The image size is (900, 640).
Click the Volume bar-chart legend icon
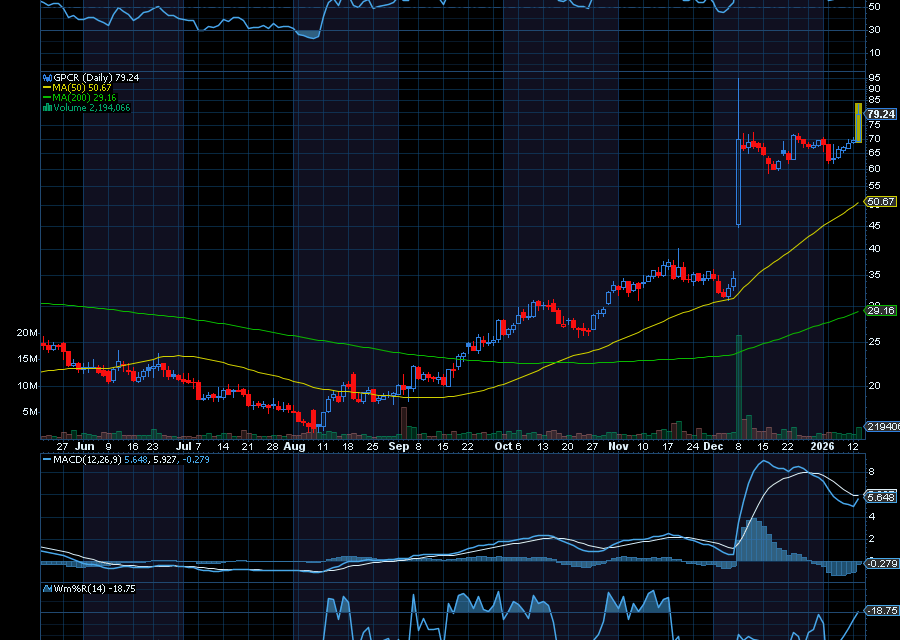[46, 108]
